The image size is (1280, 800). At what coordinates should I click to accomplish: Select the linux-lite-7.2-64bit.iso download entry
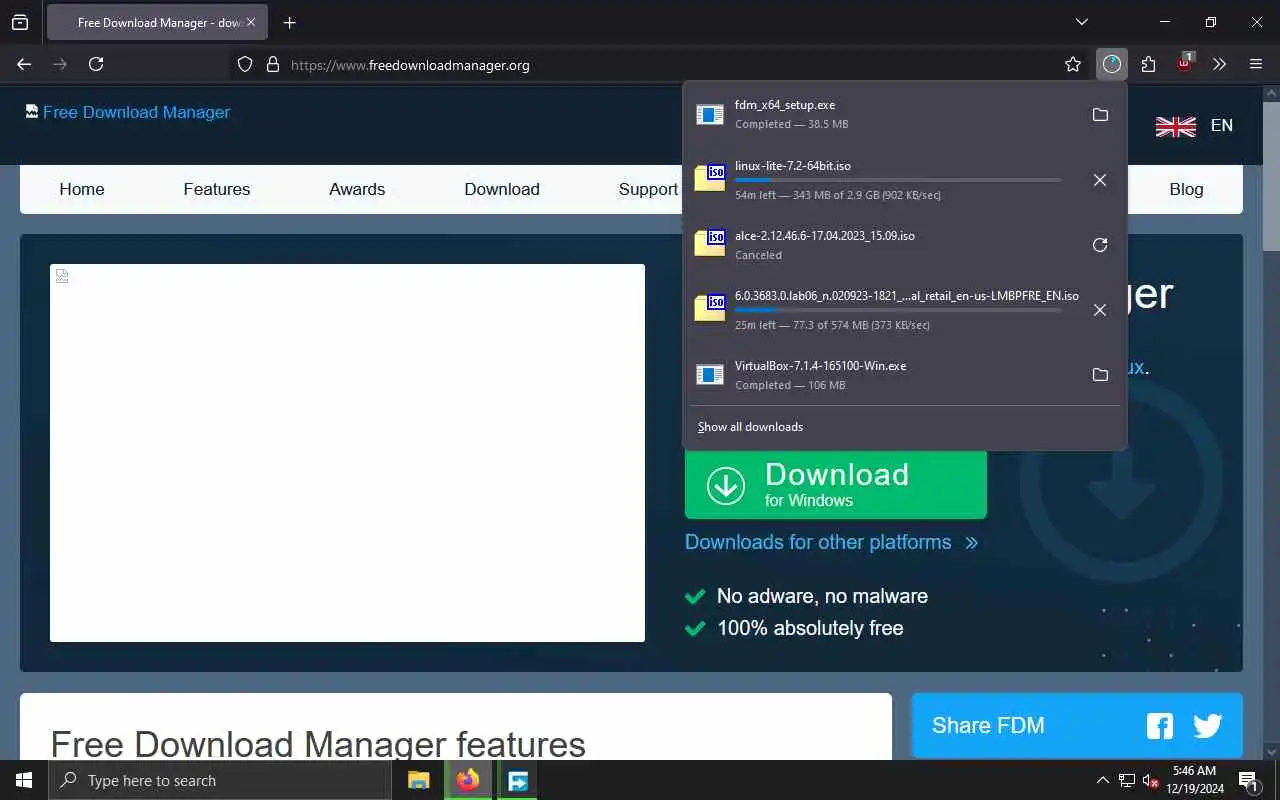click(882, 180)
